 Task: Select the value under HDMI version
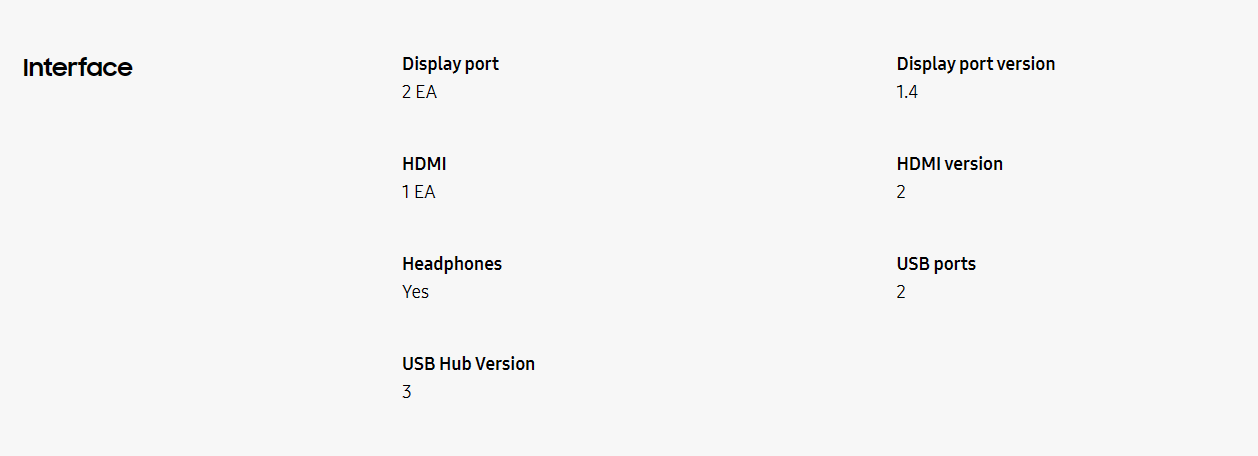click(901, 192)
